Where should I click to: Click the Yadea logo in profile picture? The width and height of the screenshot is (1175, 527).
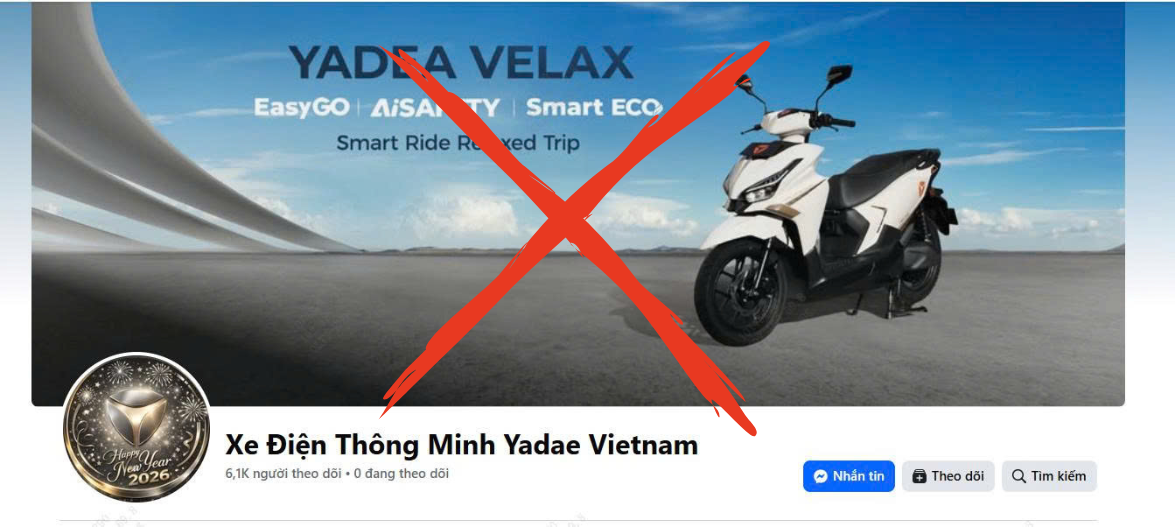point(136,416)
